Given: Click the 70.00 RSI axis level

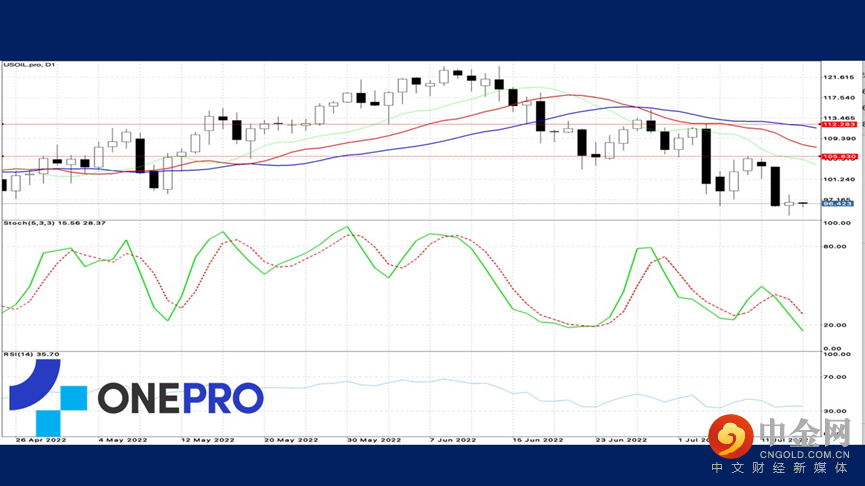Looking at the screenshot, I should [x=835, y=377].
